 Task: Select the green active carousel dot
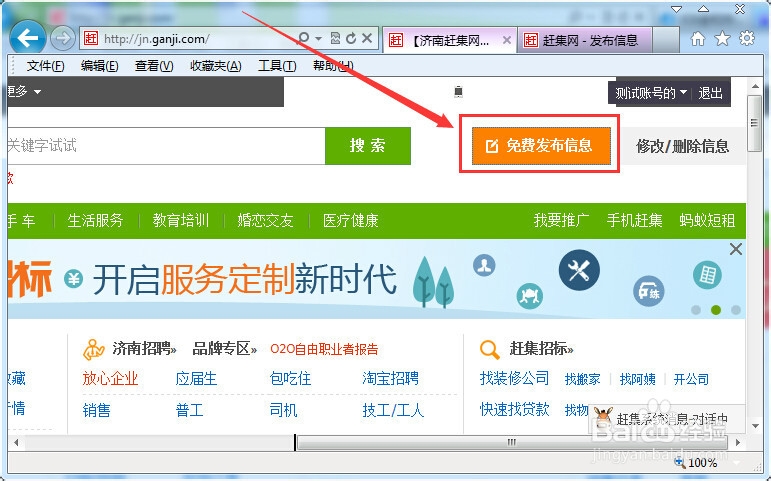pos(716,310)
